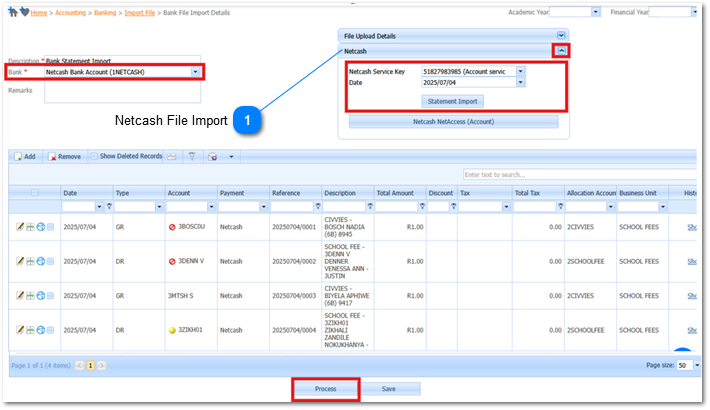Viewport: 710px width, 410px height.
Task: Click the Save button
Action: (x=389, y=389)
